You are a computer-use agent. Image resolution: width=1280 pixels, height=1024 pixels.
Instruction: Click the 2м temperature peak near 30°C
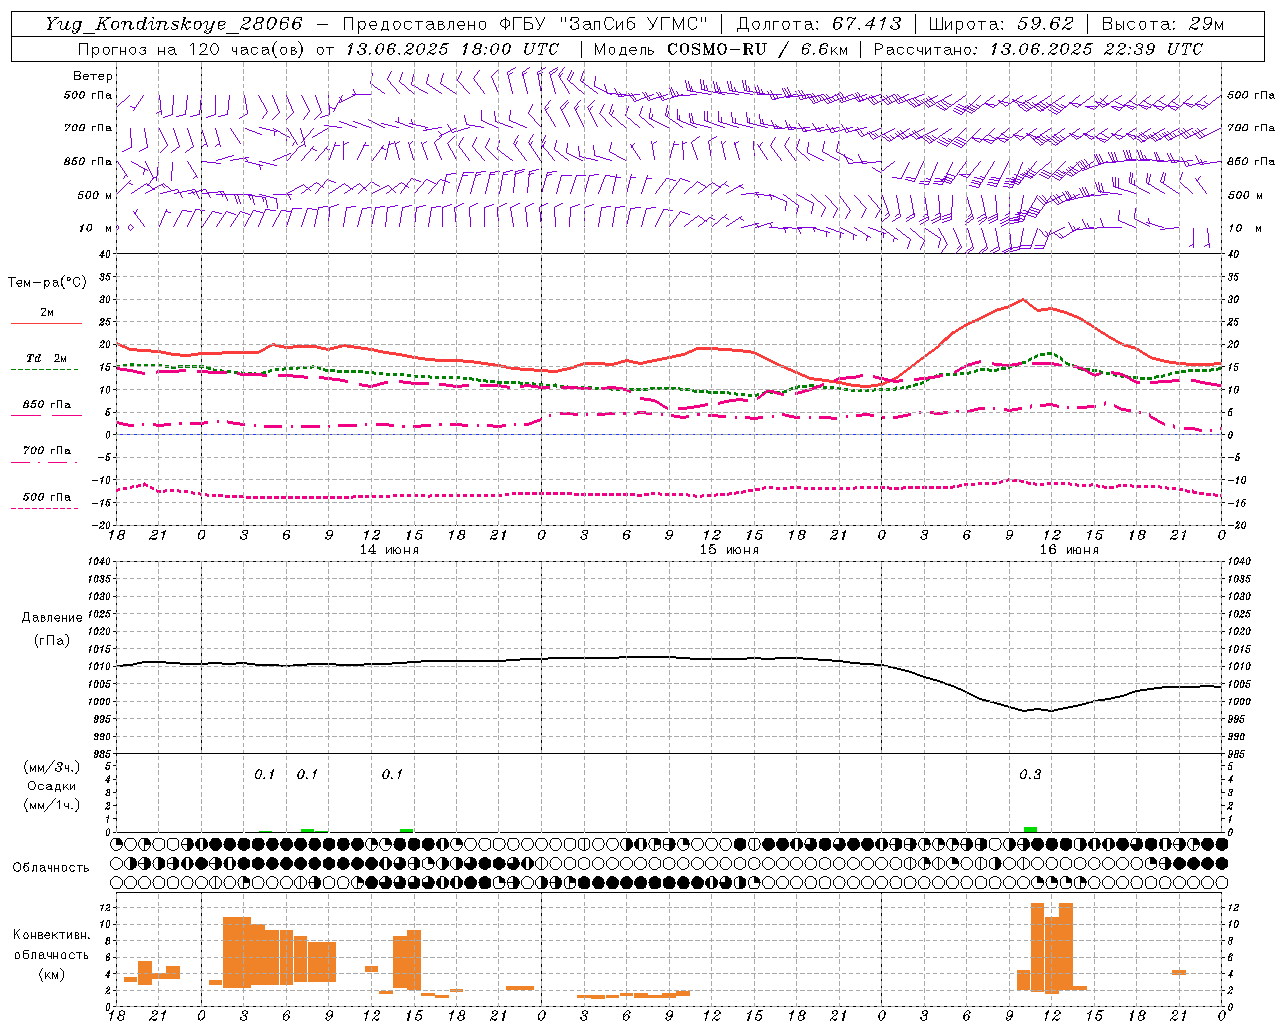(x=1022, y=299)
